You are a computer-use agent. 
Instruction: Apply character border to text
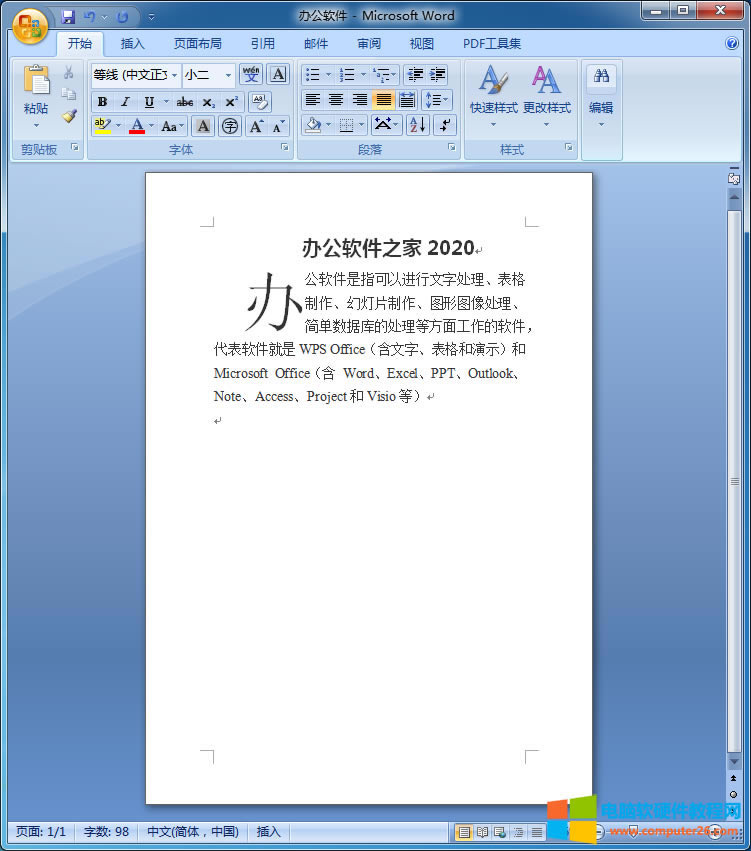pos(278,74)
